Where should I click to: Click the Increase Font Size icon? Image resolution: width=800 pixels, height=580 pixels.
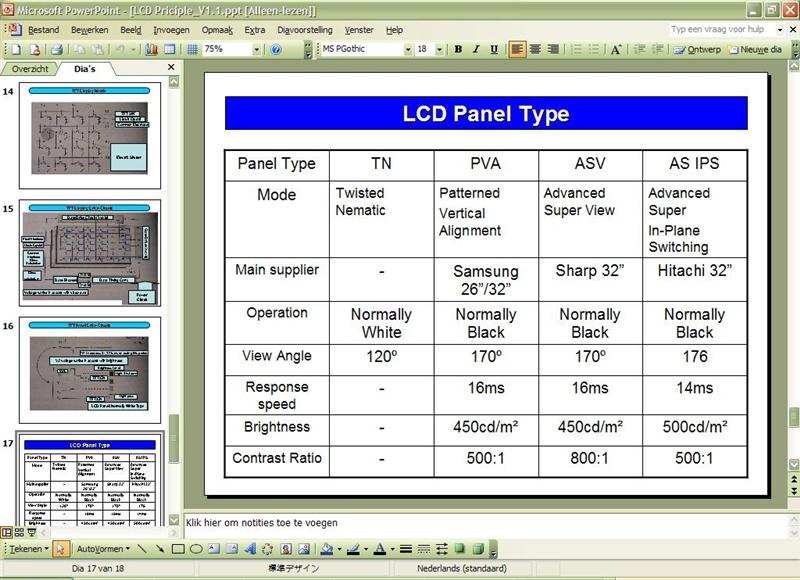(x=616, y=49)
